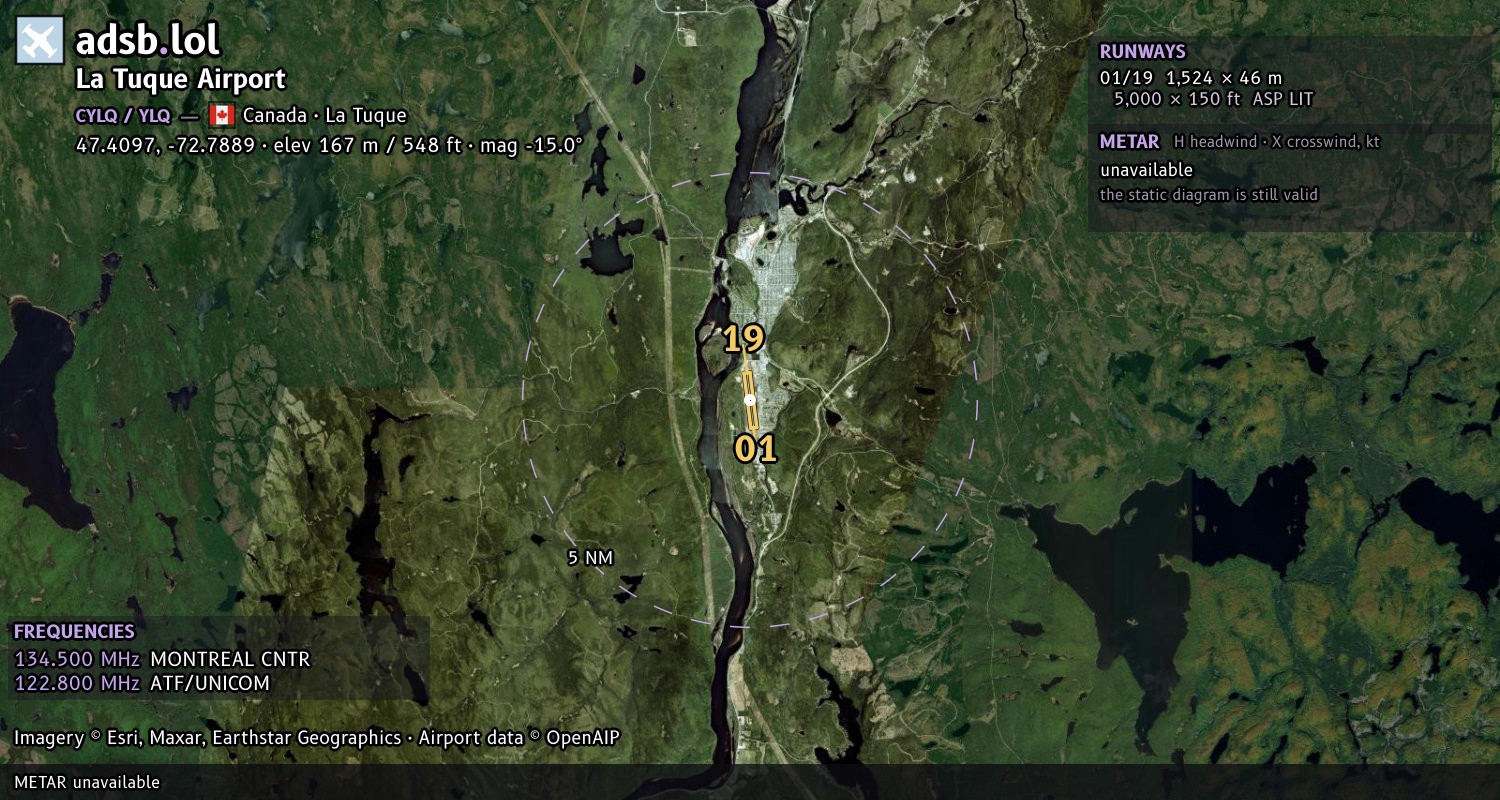1500x800 pixels.
Task: Click the "METAR unavailable" status bar text
Action: pos(87,782)
